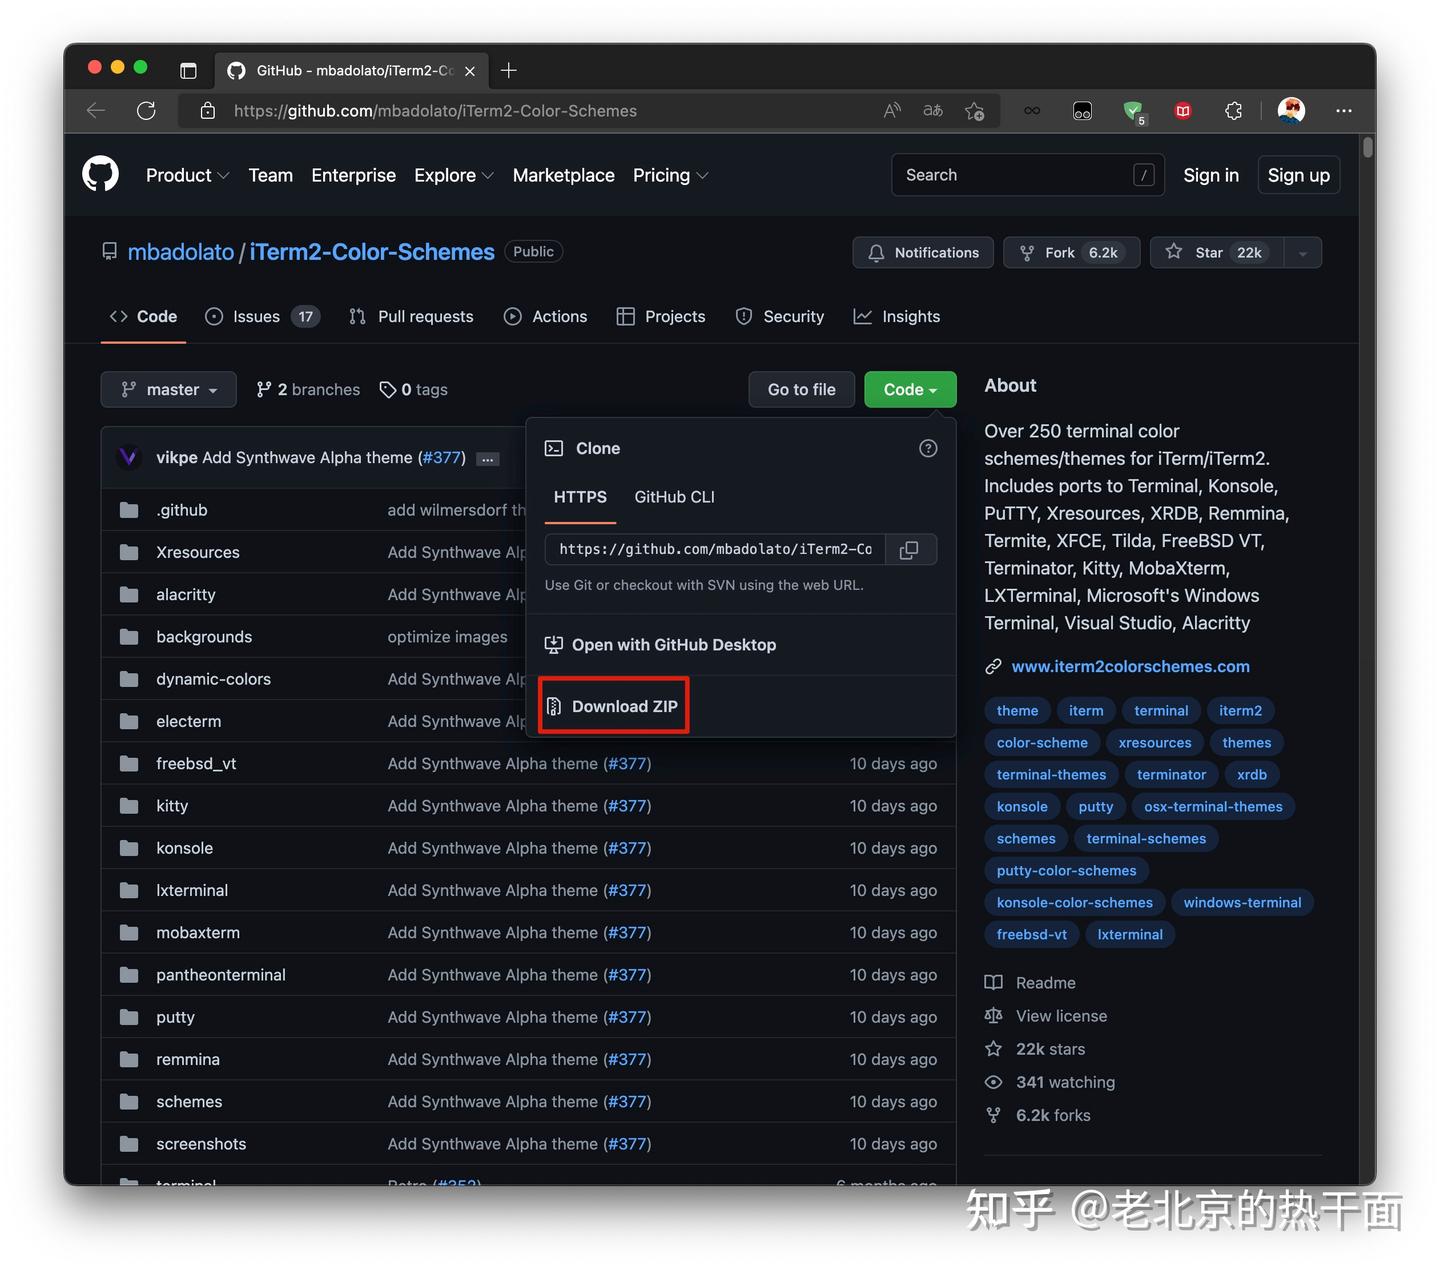Viewport: 1440px width, 1270px height.
Task: Click the browser favorites star icon
Action: [x=975, y=111]
